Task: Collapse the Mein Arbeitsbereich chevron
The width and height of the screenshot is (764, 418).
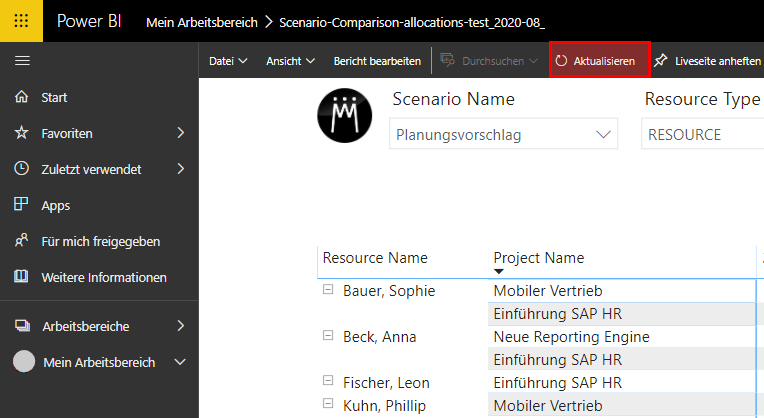Action: click(180, 362)
